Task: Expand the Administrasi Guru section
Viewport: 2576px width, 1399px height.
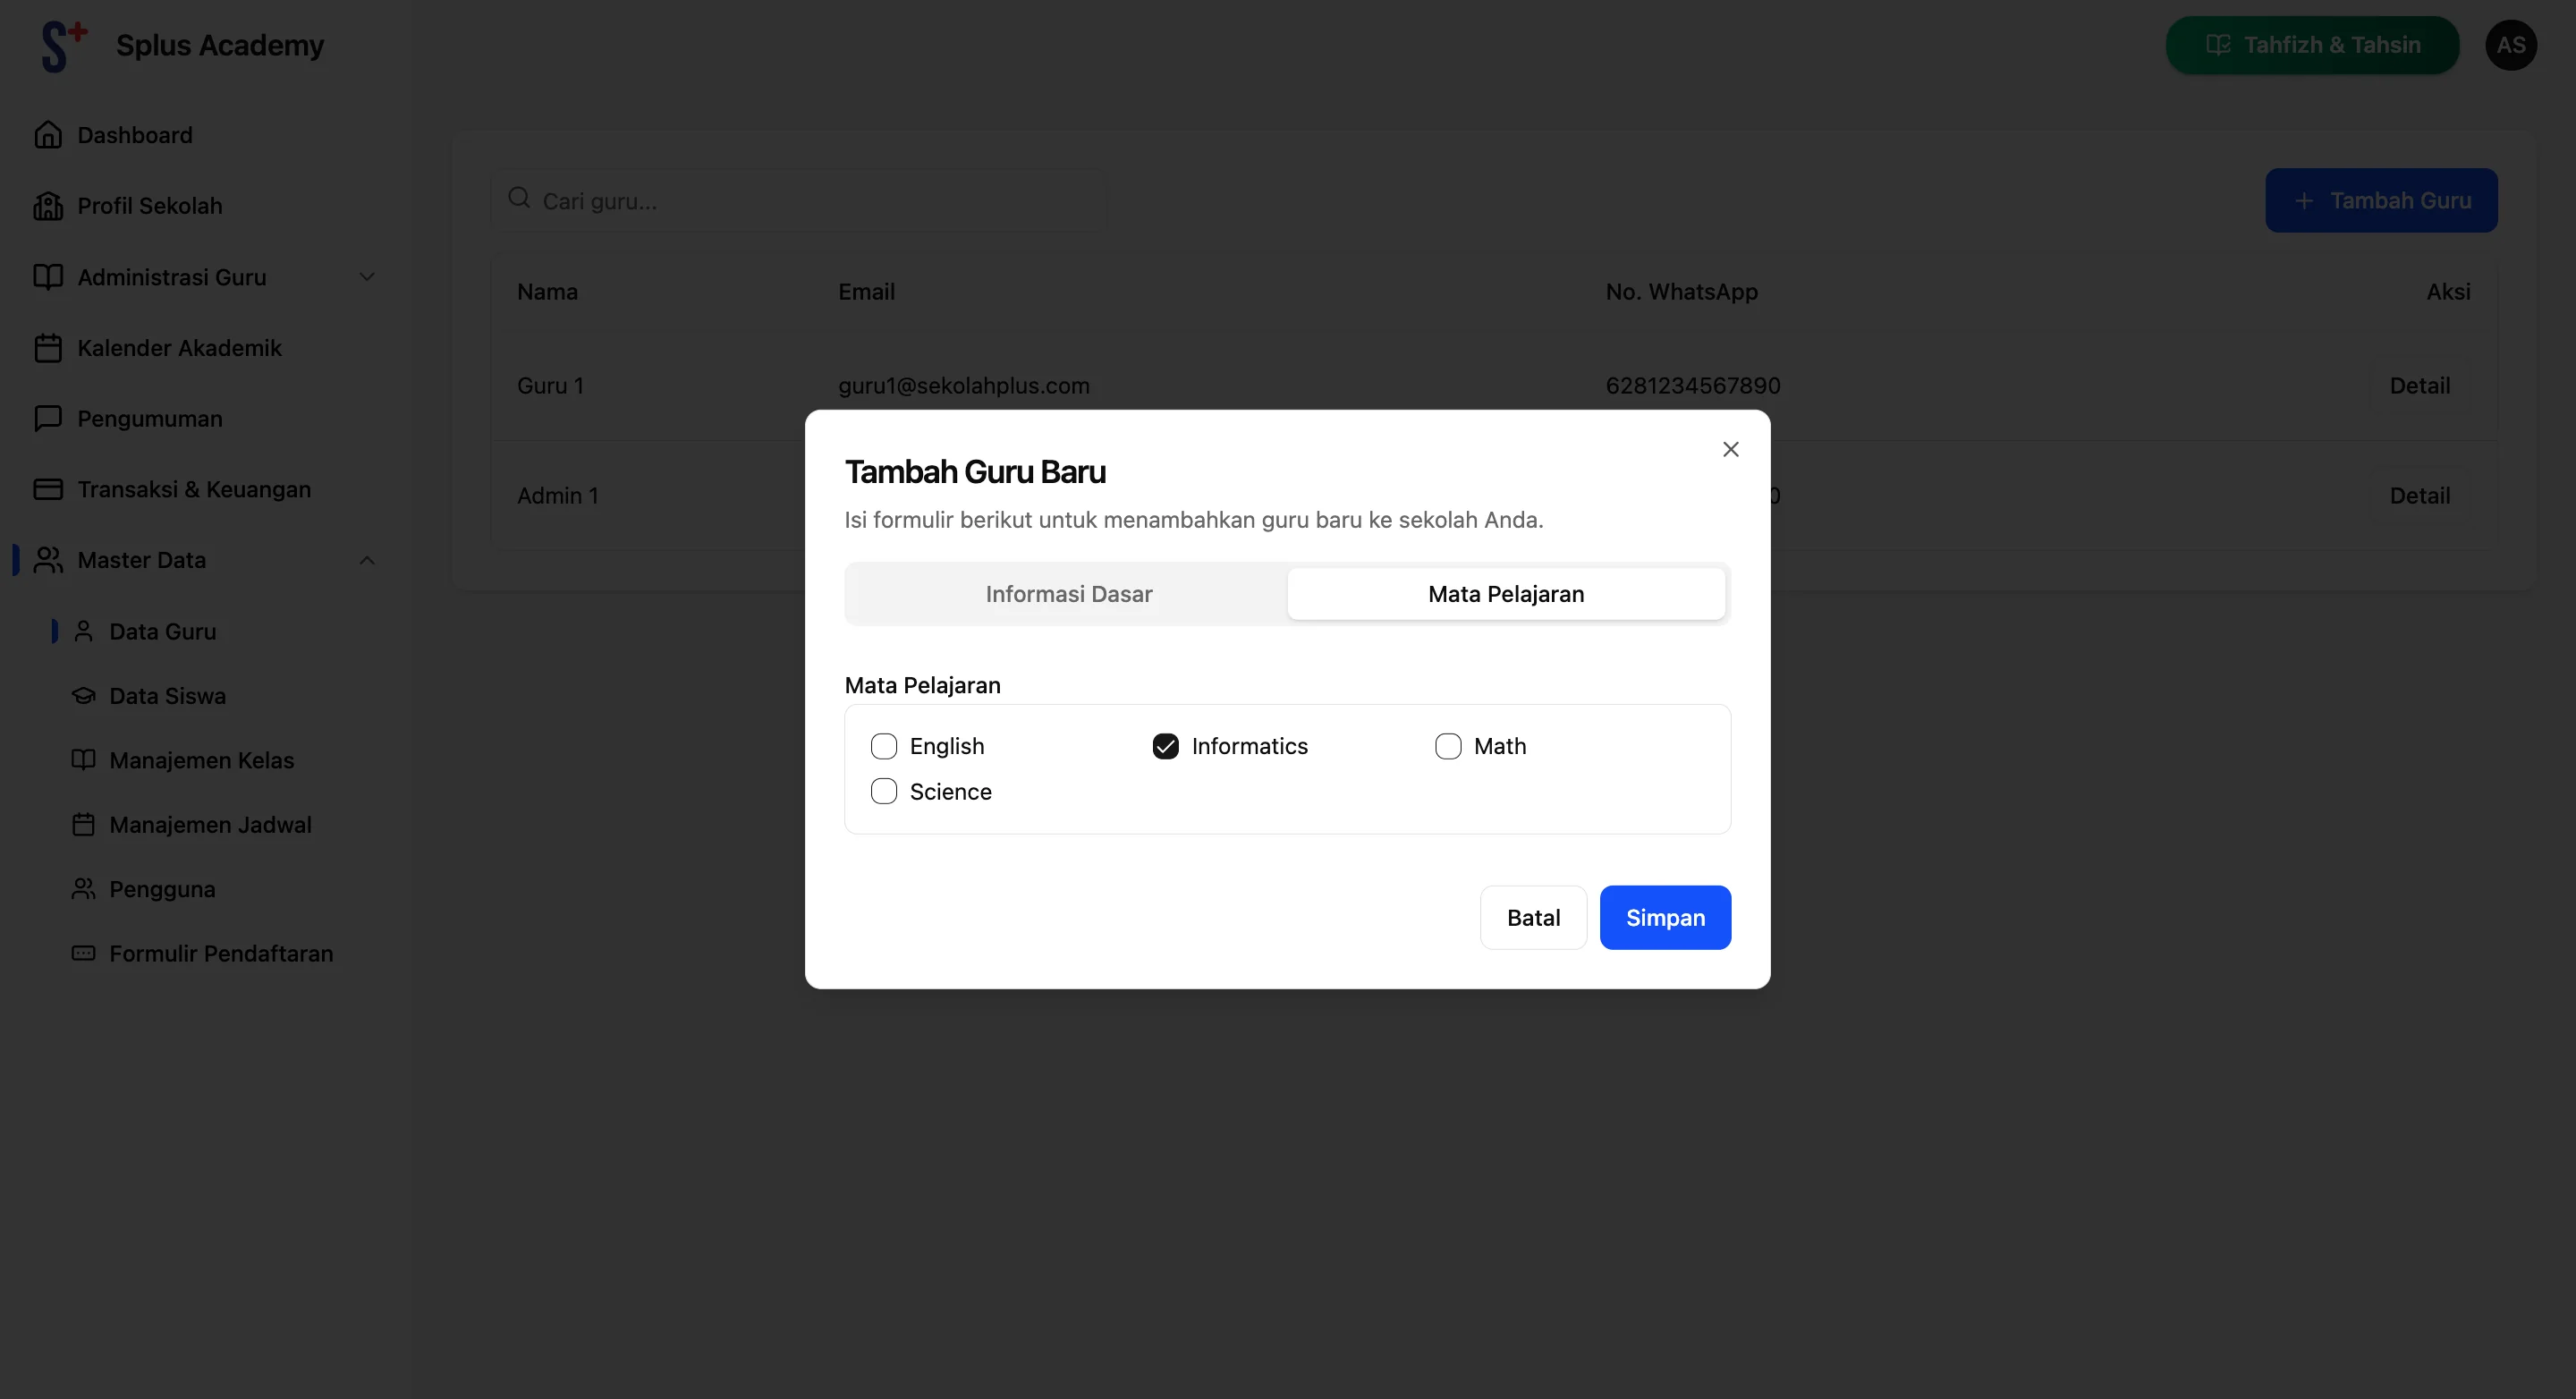Action: 367,276
